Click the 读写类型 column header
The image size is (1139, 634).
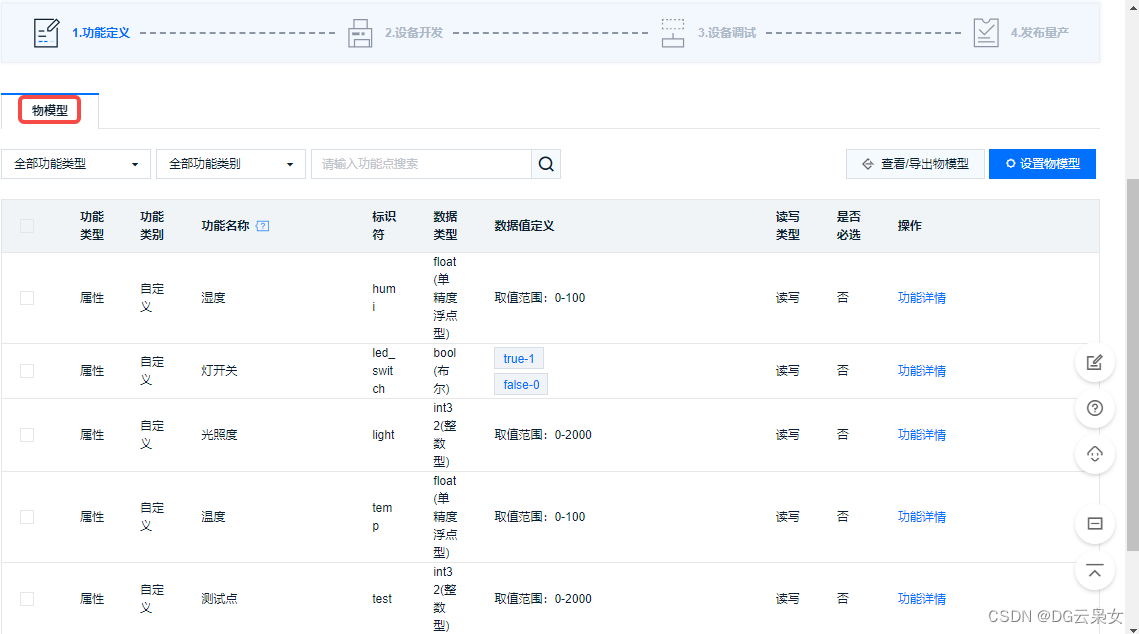pyautogui.click(x=788, y=226)
